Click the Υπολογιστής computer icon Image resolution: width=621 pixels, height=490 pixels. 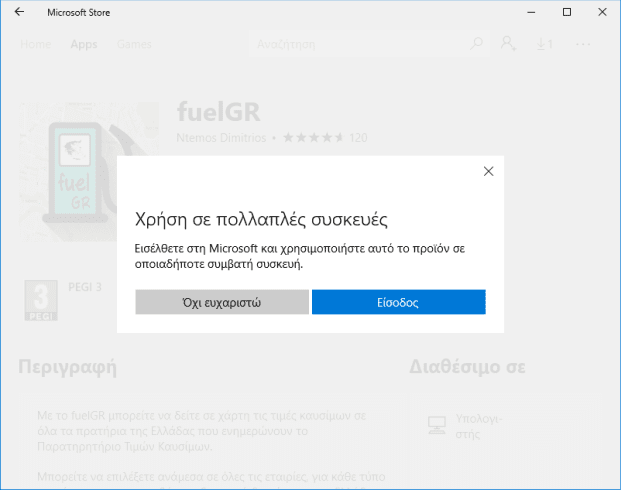pyautogui.click(x=437, y=425)
